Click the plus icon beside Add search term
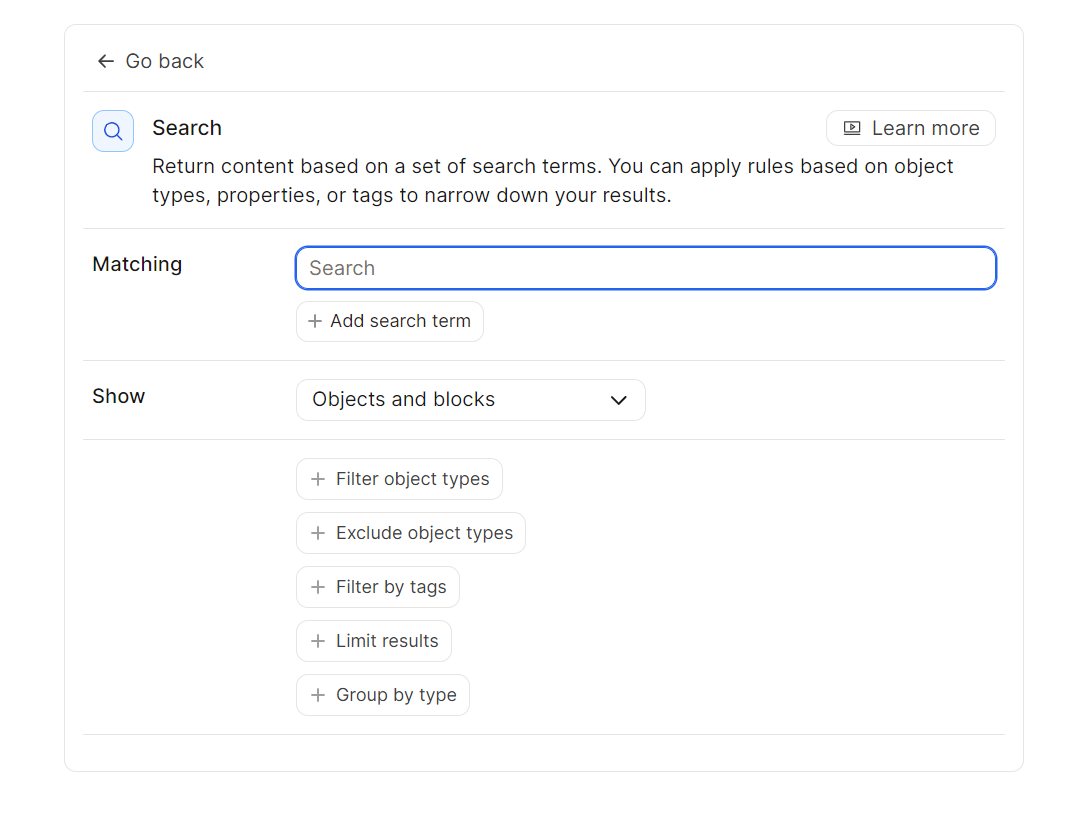 pos(315,321)
